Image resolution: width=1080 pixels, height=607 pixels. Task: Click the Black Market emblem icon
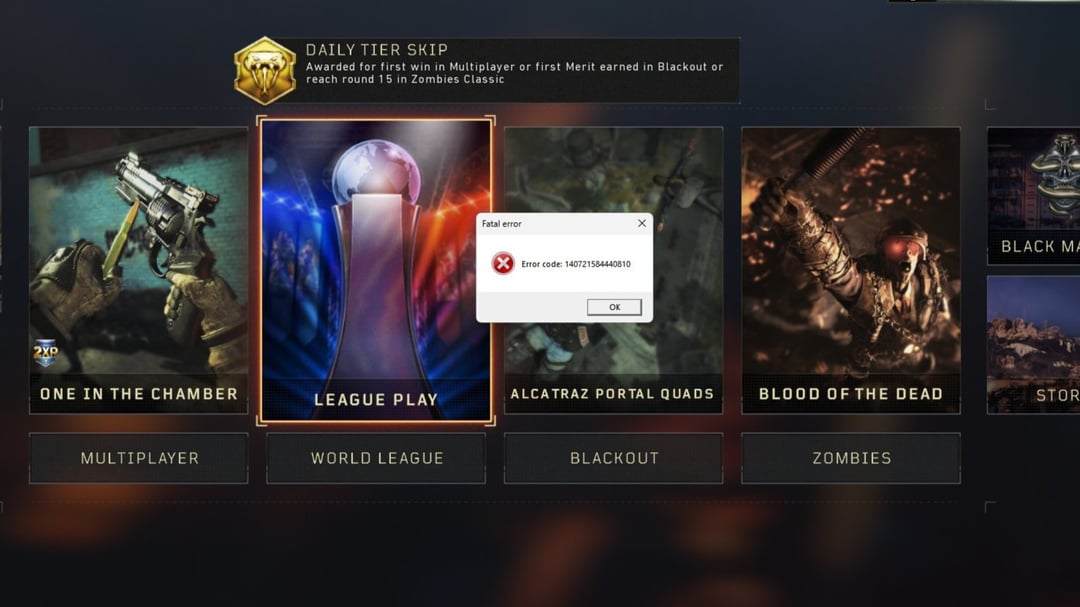pyautogui.click(x=1057, y=175)
